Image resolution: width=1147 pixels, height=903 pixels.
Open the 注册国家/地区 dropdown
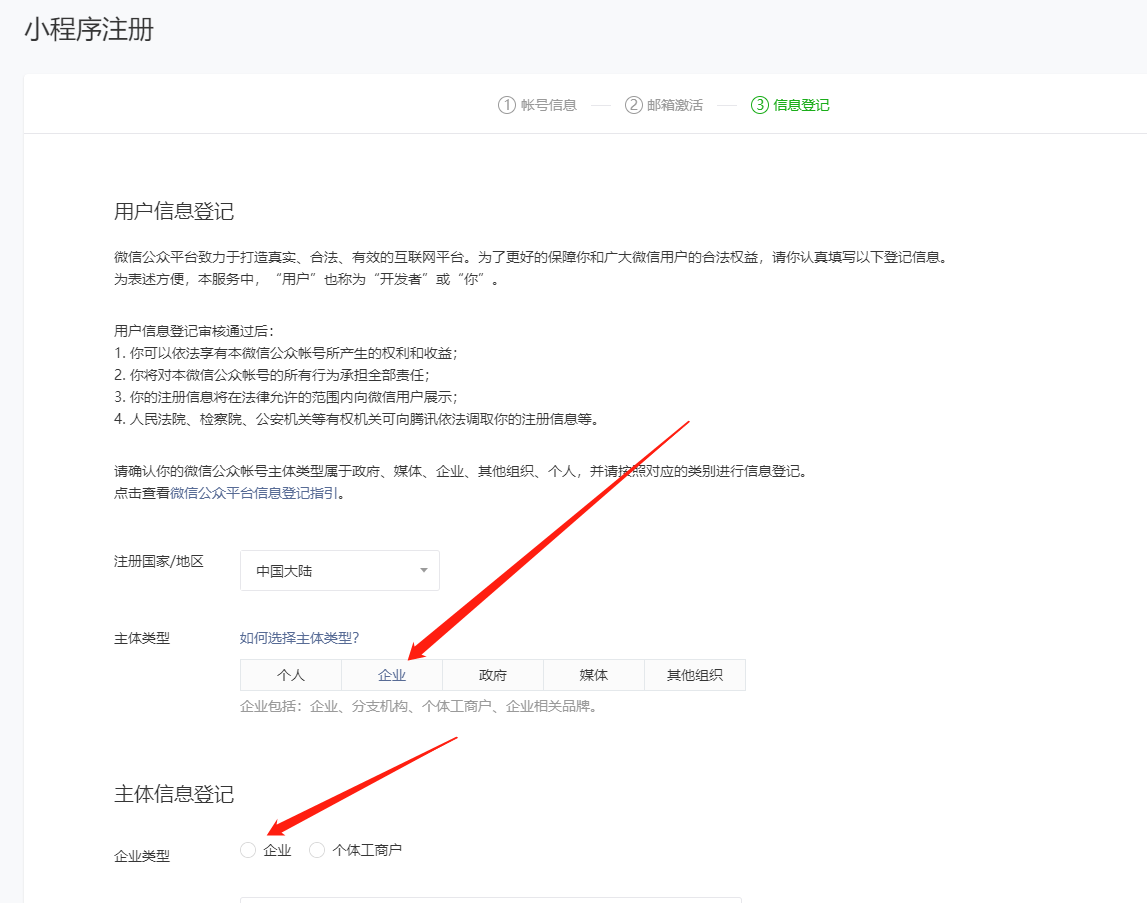click(339, 570)
